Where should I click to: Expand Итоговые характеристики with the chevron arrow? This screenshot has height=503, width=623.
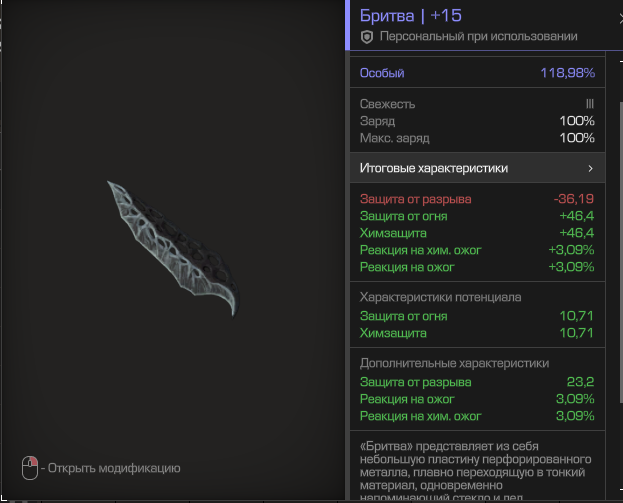point(590,168)
